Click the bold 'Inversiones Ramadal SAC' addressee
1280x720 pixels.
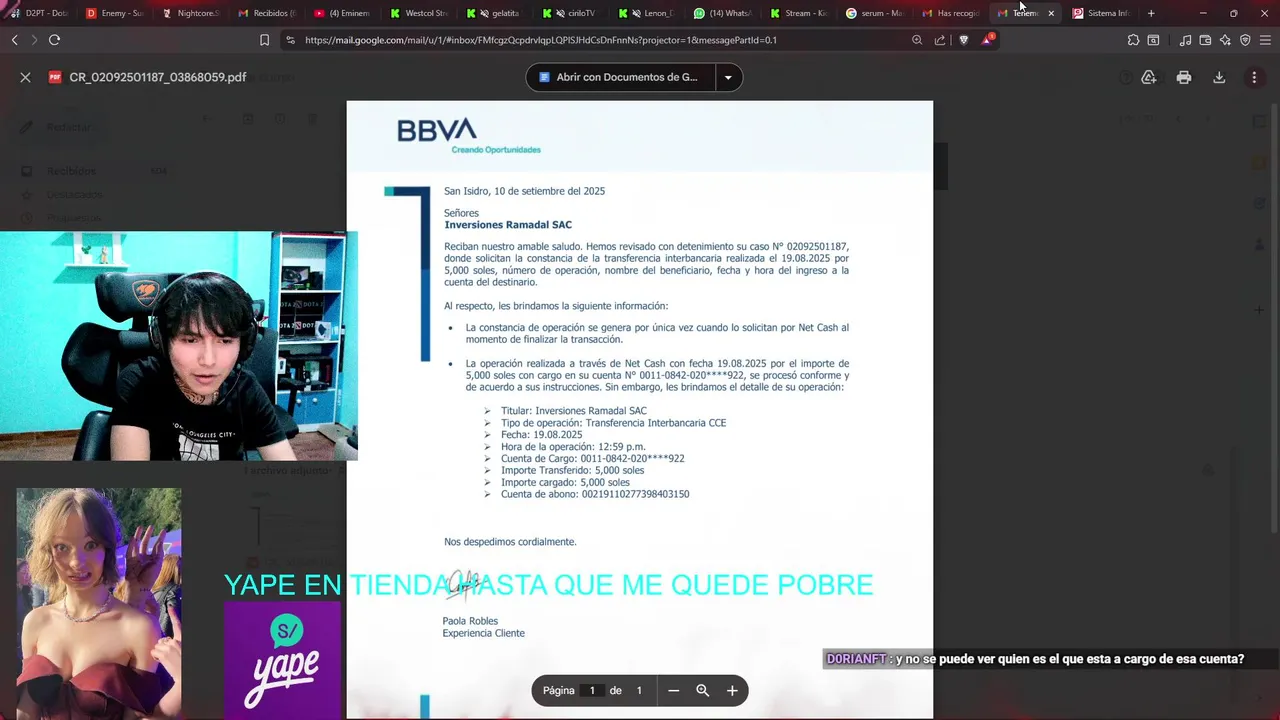pyautogui.click(x=508, y=225)
